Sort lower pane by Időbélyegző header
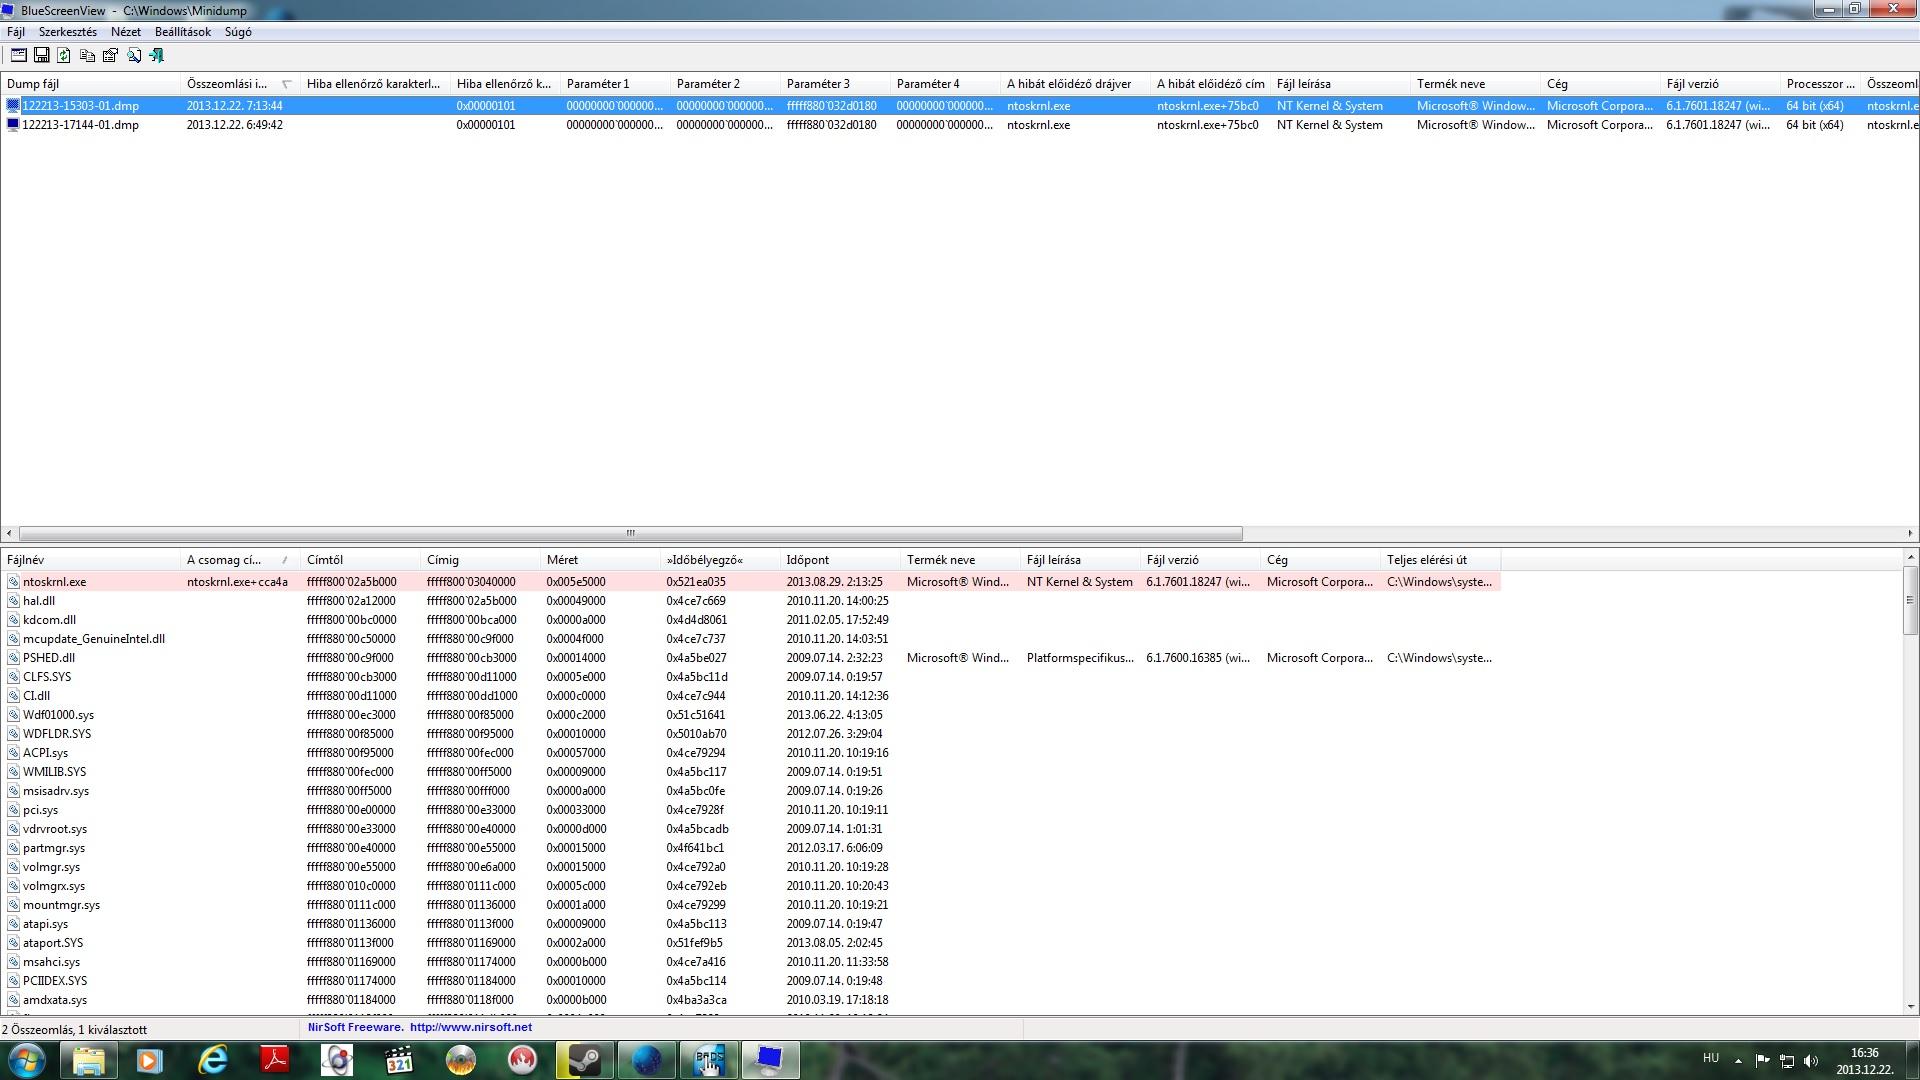Viewport: 1920px width, 1080px height. (720, 560)
